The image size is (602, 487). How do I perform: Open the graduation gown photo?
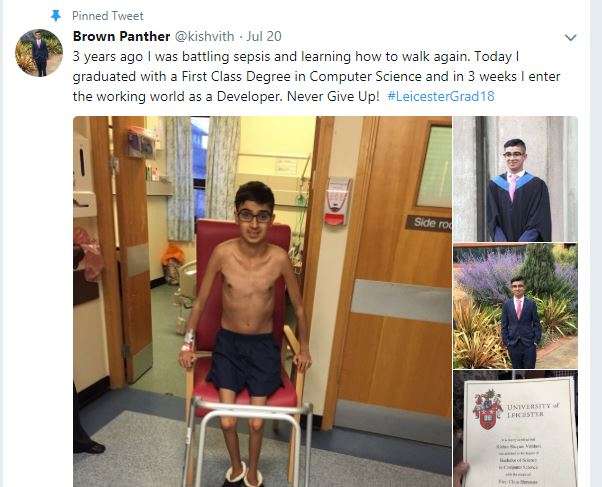pos(515,179)
